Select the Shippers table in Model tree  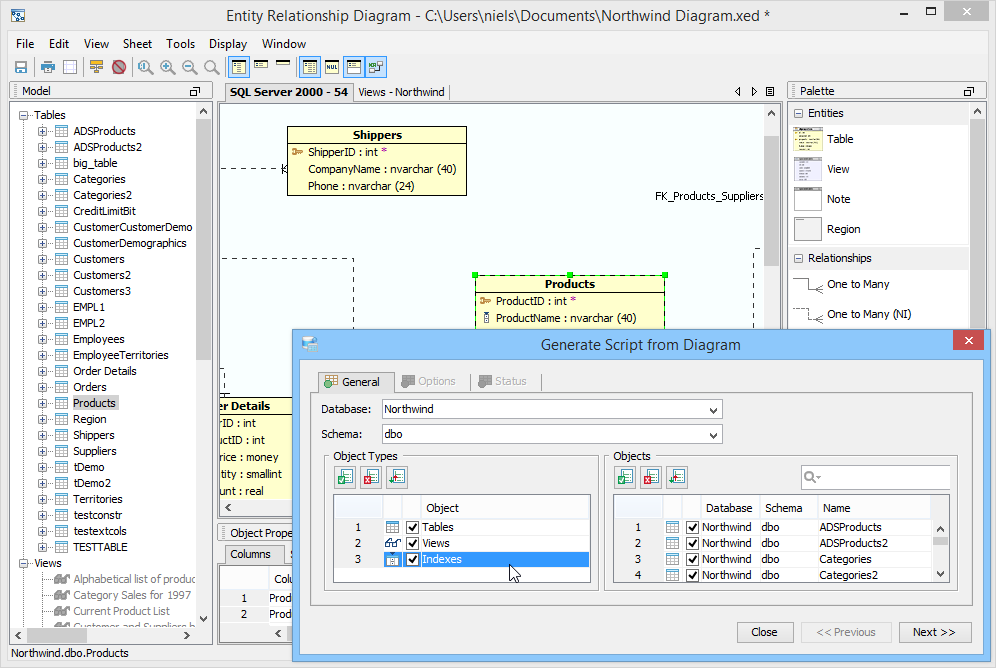[x=93, y=435]
